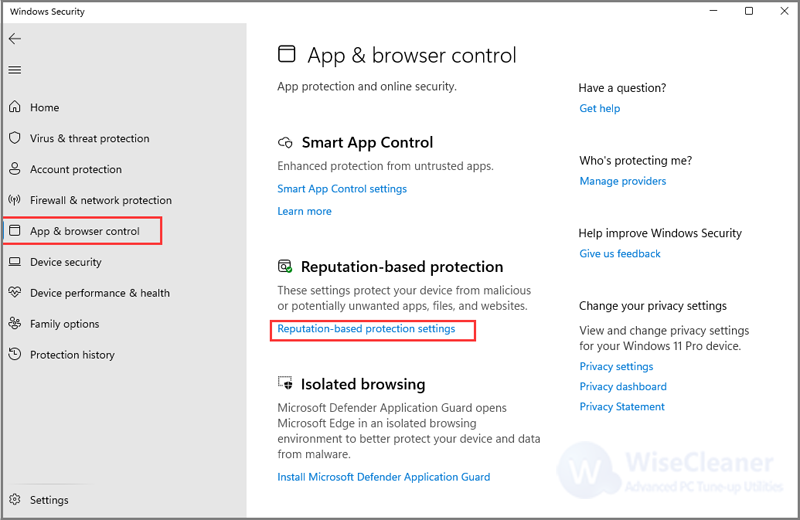Click the Settings gear icon
The image size is (800, 520).
click(15, 499)
